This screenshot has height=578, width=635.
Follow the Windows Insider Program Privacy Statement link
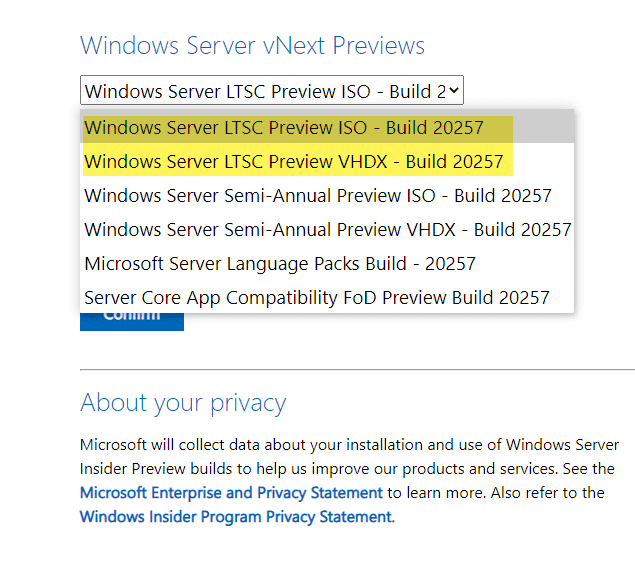235,517
